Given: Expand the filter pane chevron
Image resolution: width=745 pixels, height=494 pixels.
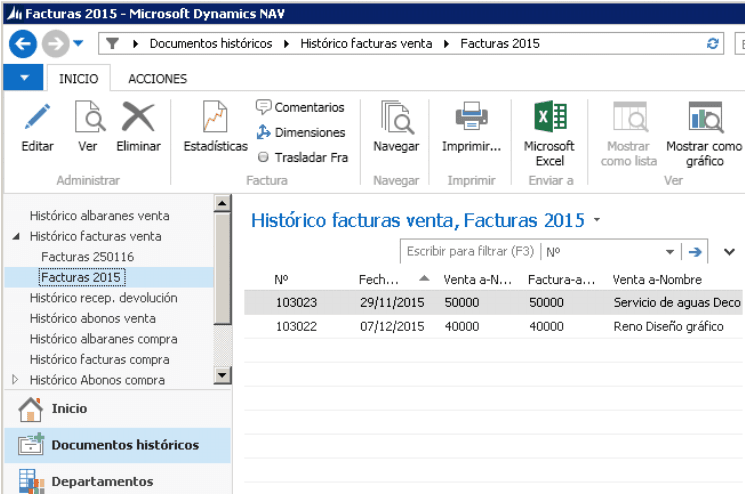Looking at the screenshot, I should click(729, 252).
